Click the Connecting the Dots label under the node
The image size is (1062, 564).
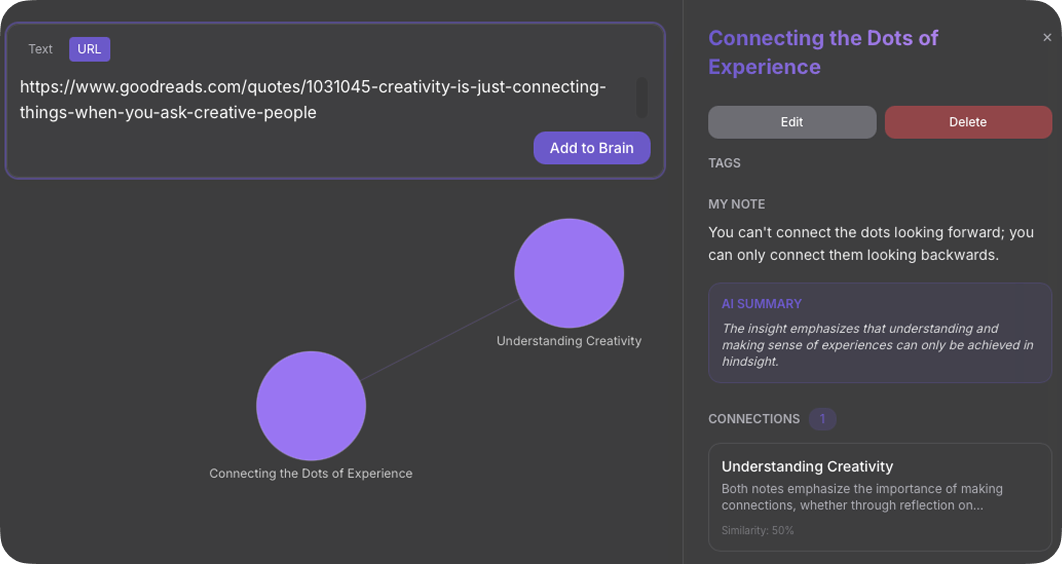point(311,474)
